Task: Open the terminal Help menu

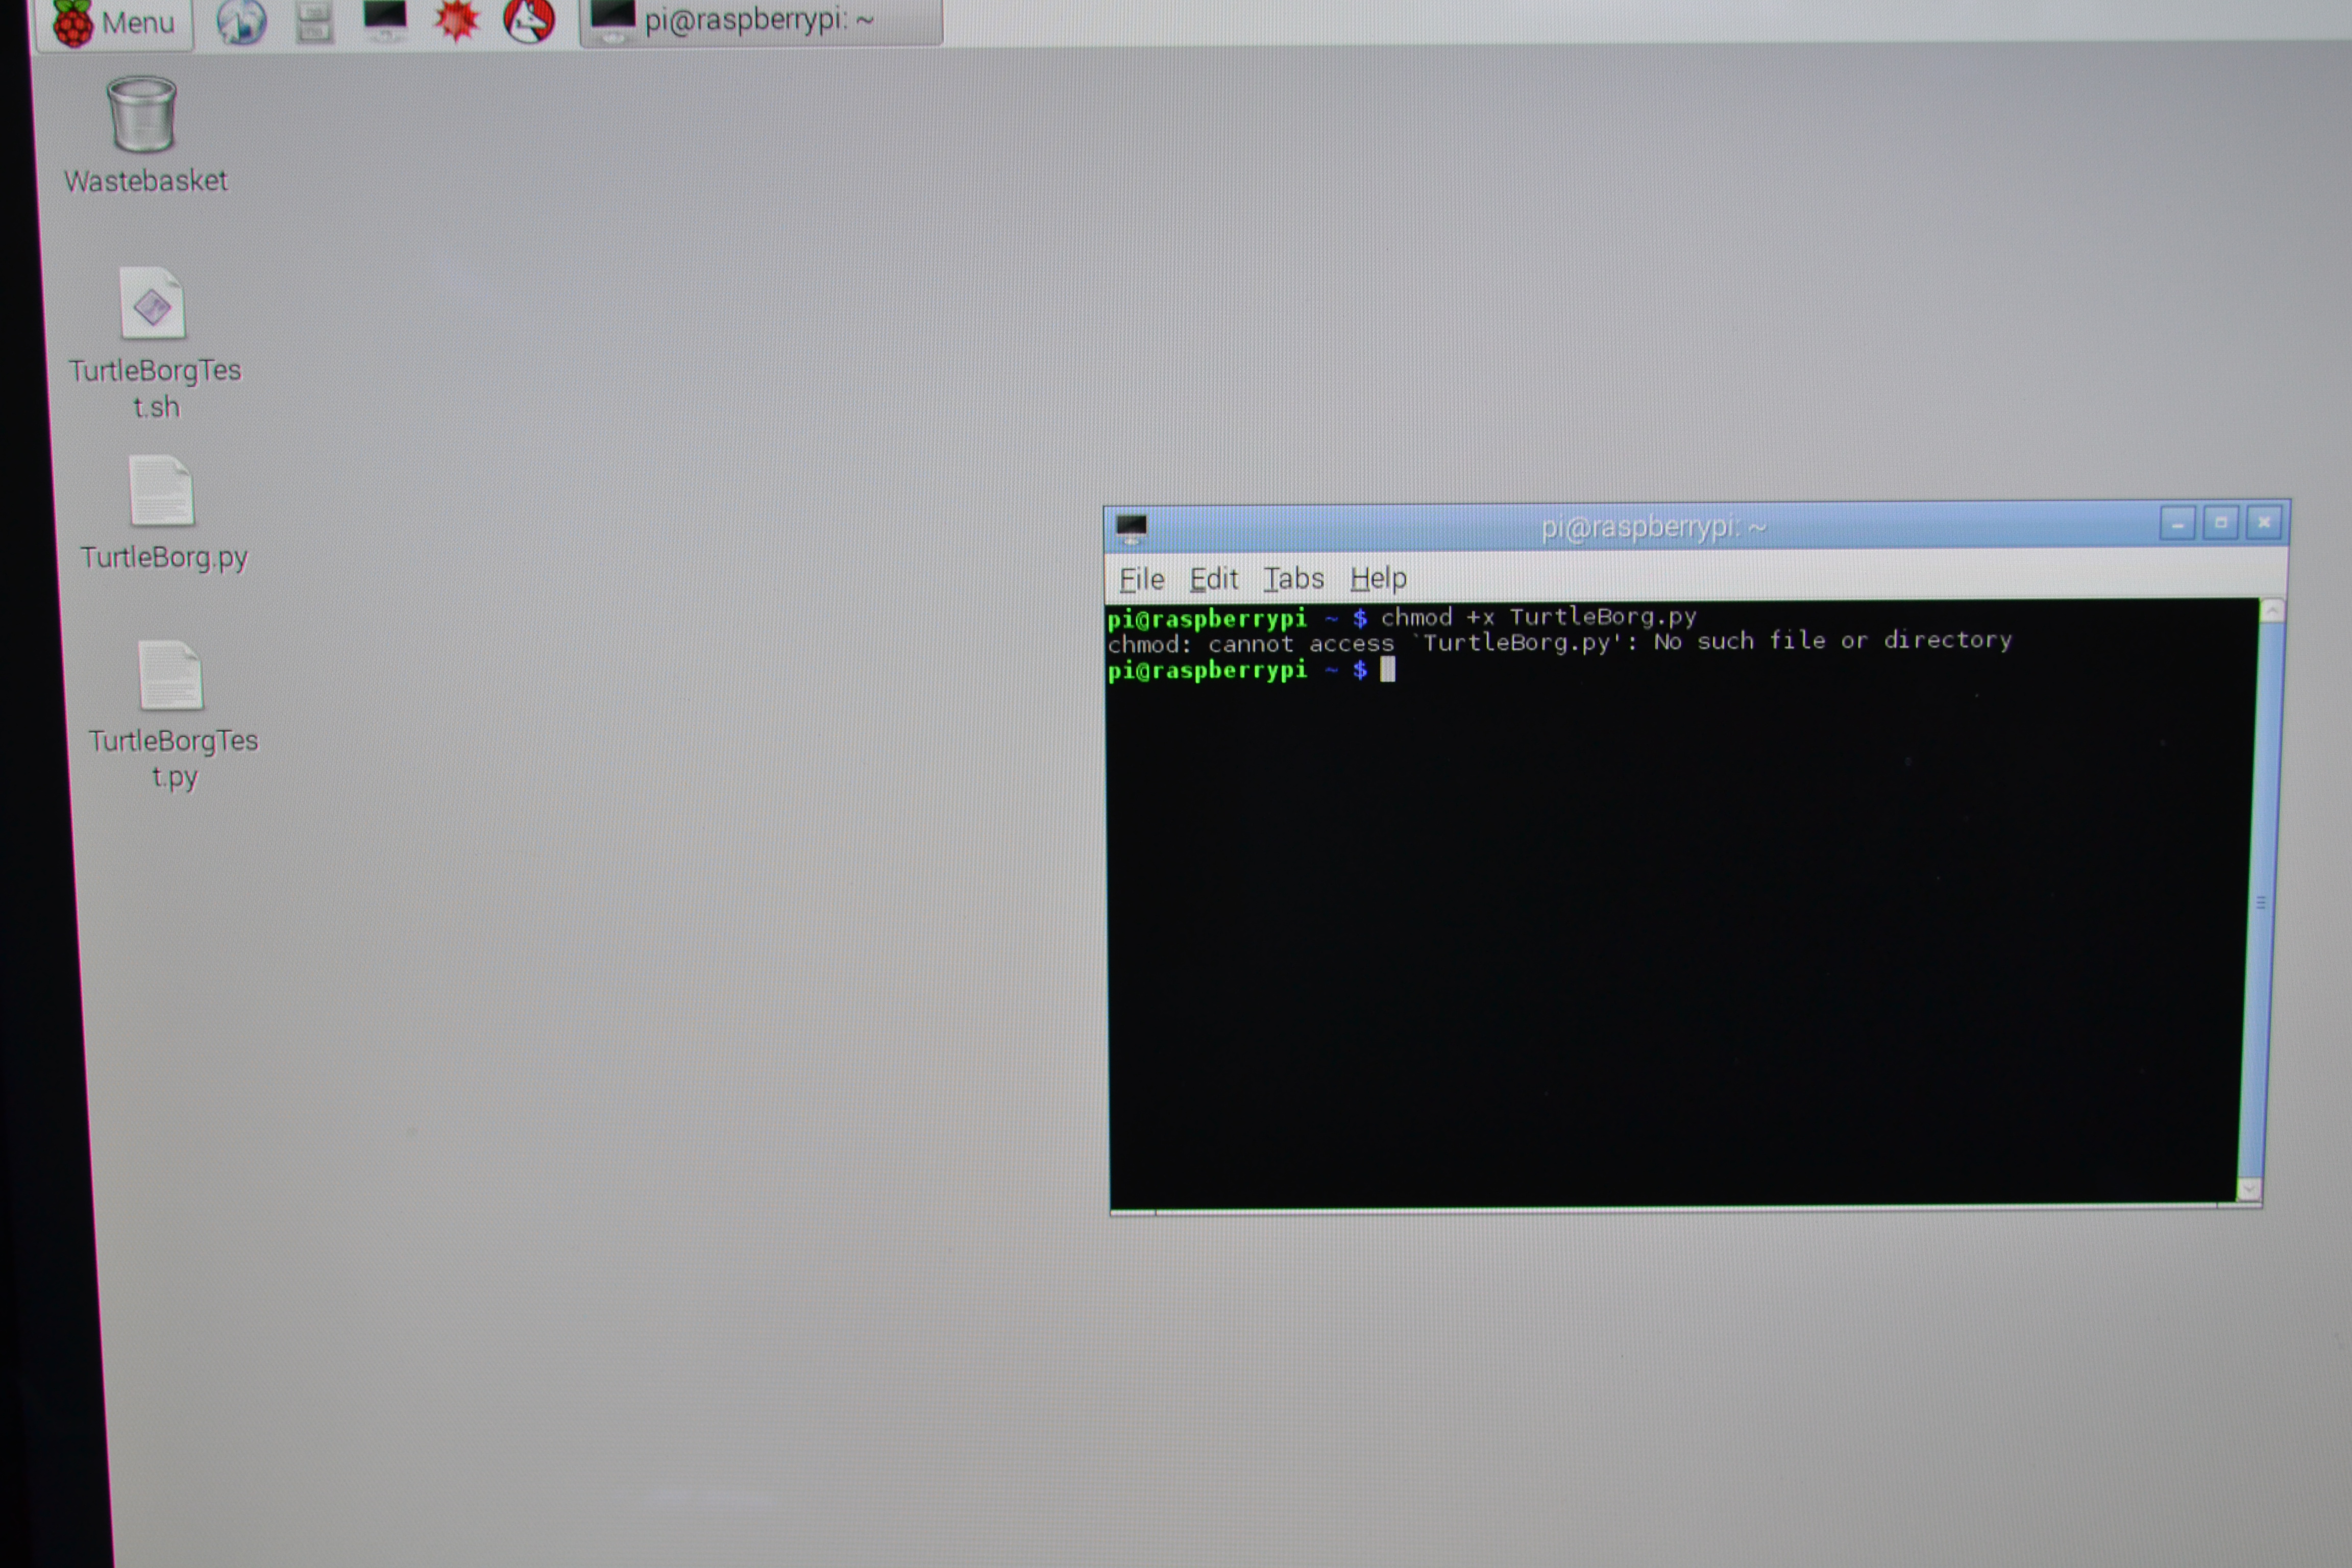Action: (x=1378, y=578)
